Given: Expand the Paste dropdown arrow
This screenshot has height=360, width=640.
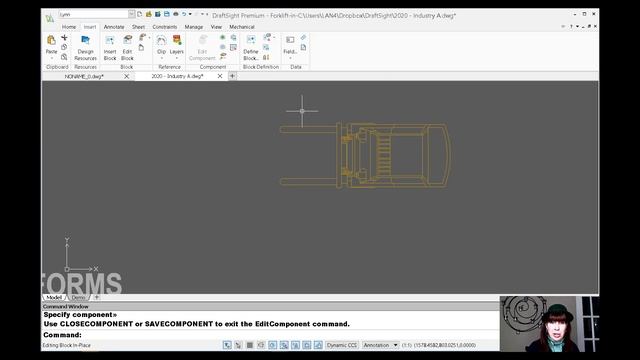Looking at the screenshot, I should pos(51,58).
